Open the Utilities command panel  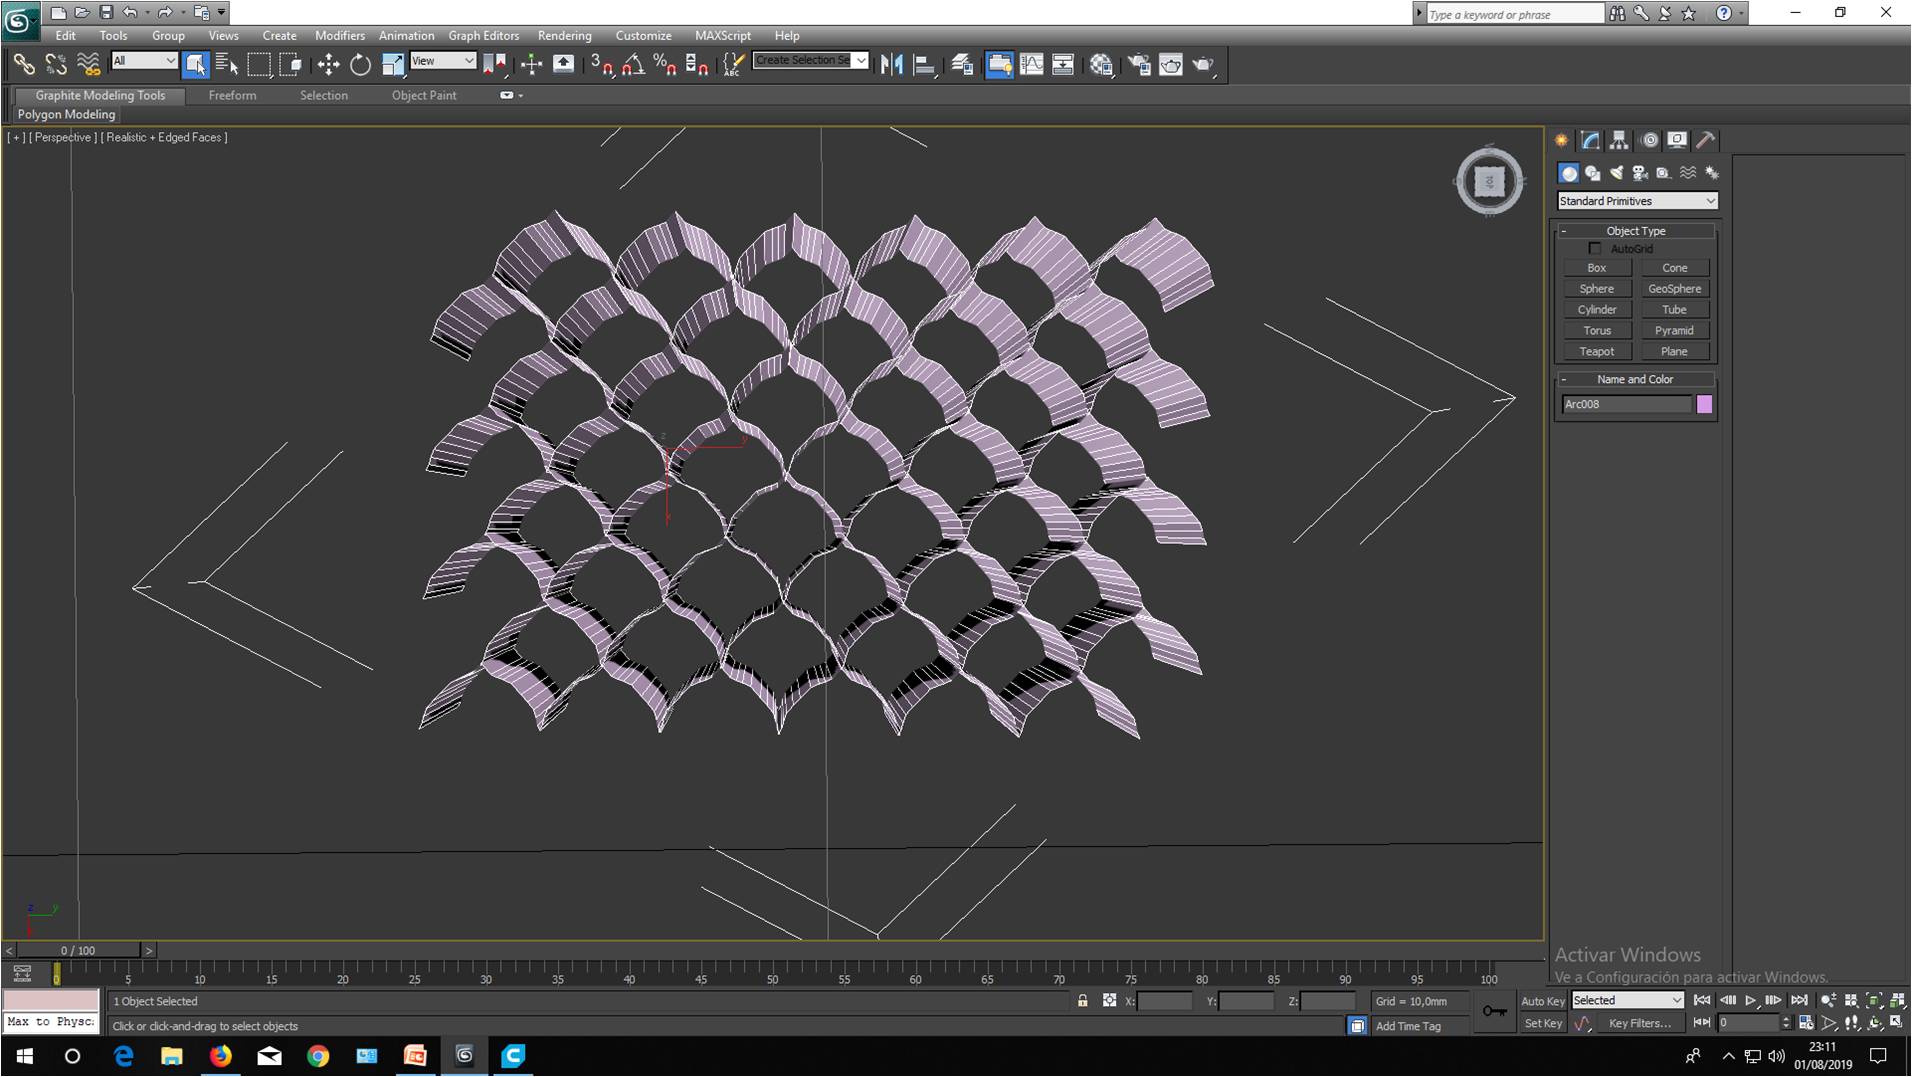click(1706, 140)
